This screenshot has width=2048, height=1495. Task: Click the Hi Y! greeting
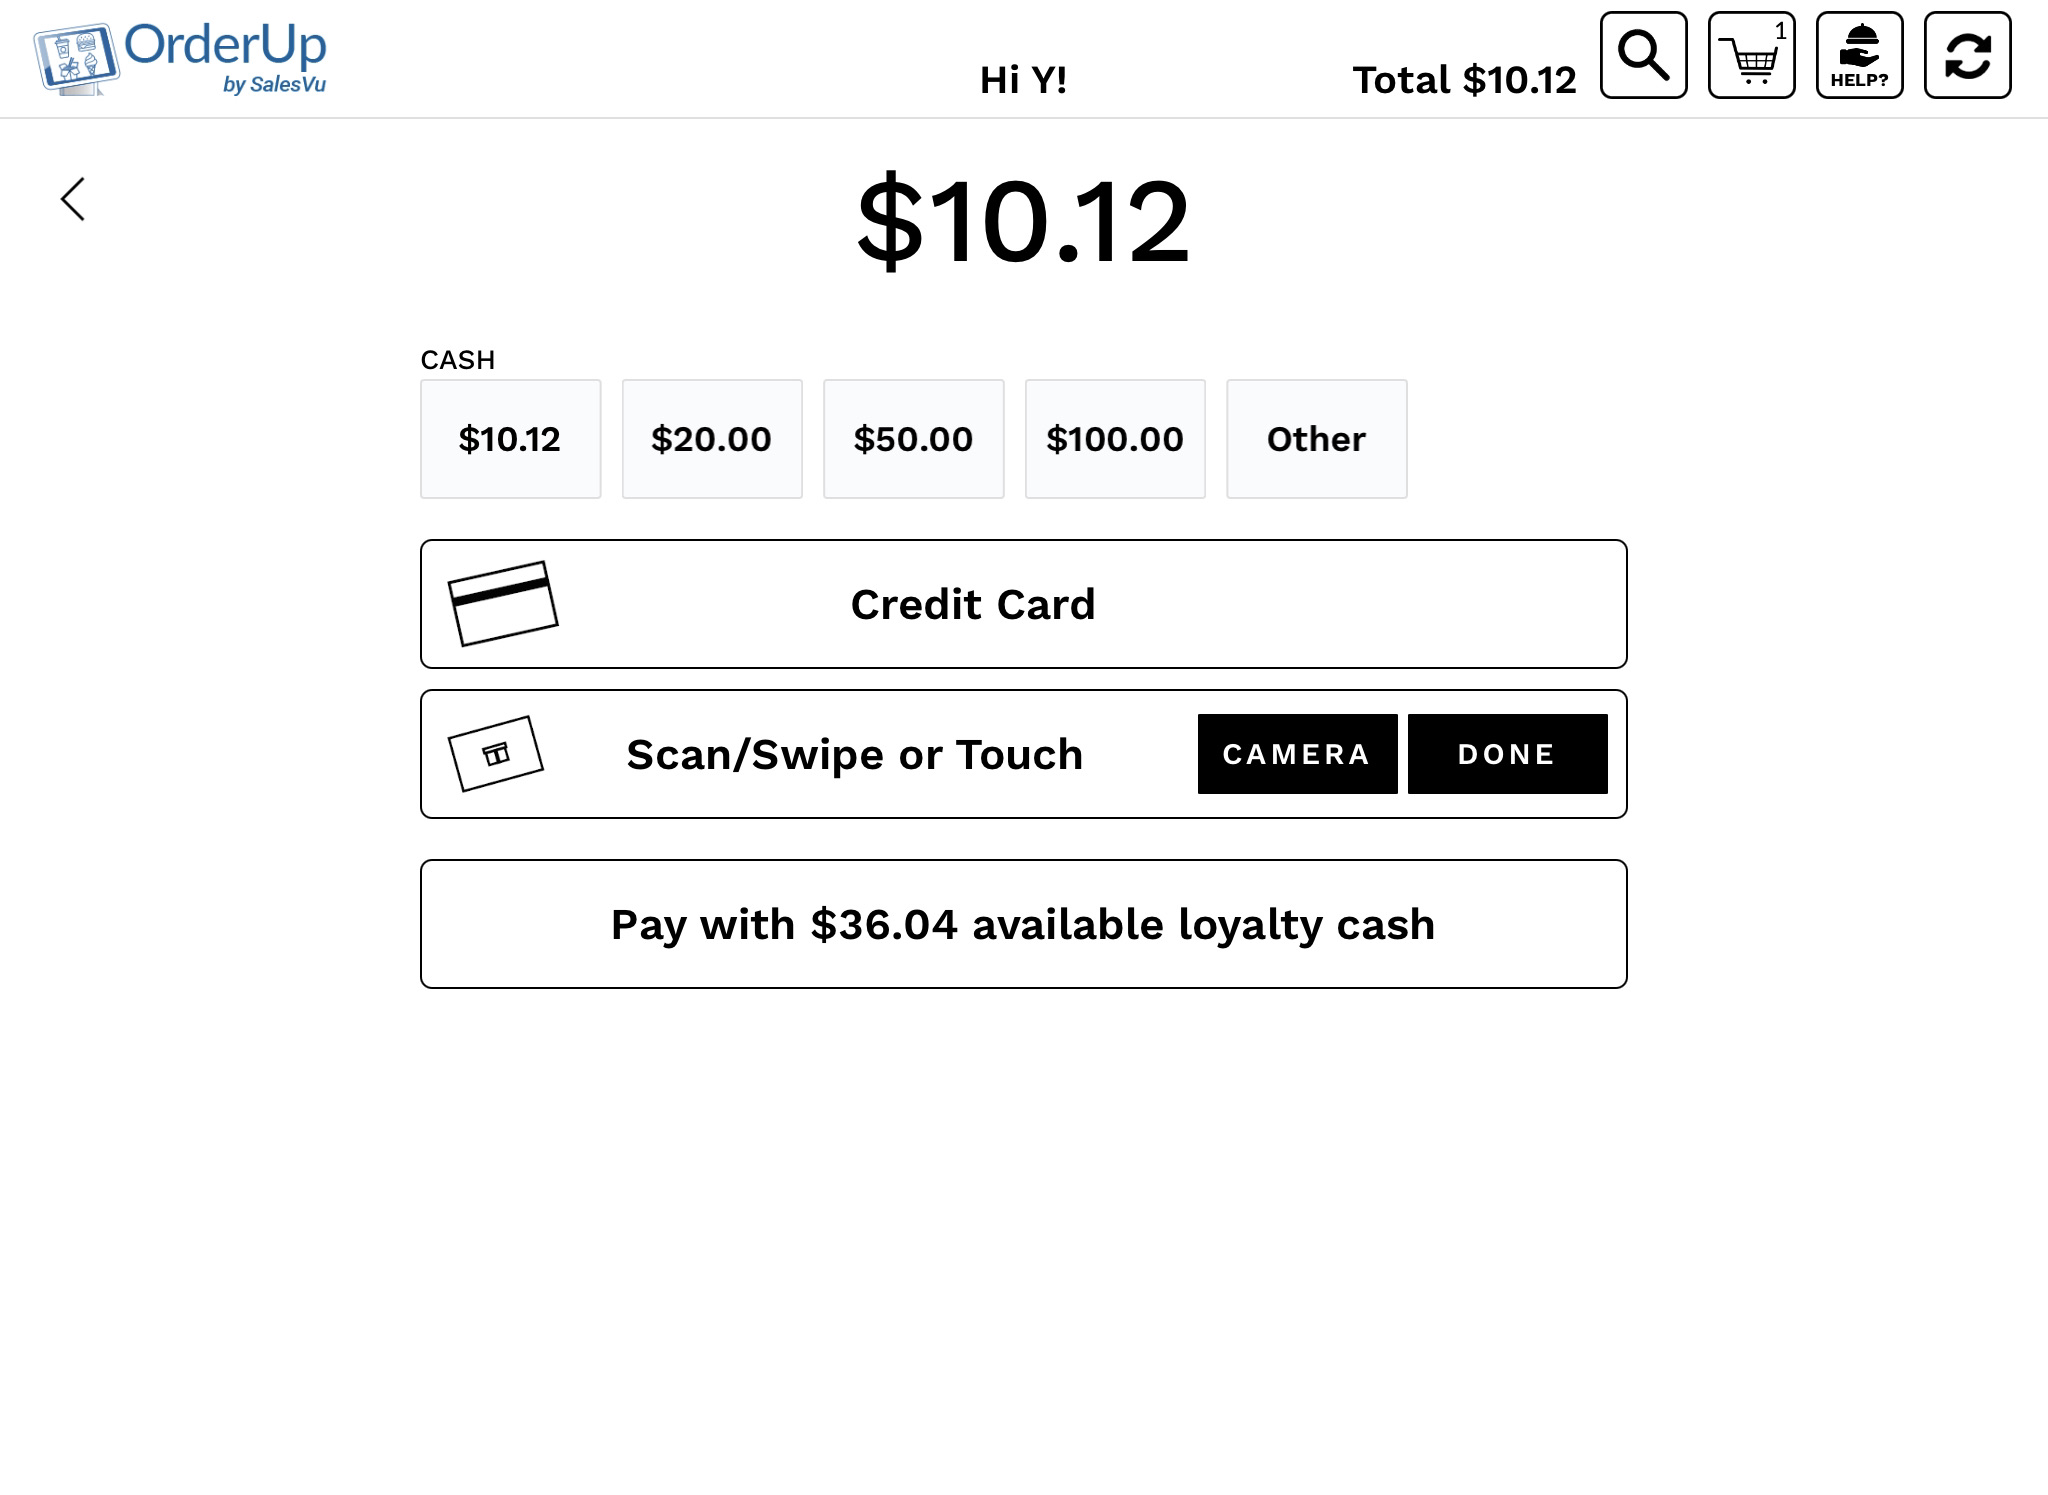pyautogui.click(x=1023, y=80)
